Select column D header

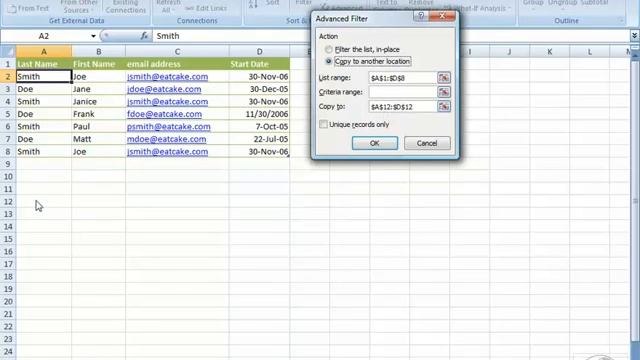tap(259, 51)
